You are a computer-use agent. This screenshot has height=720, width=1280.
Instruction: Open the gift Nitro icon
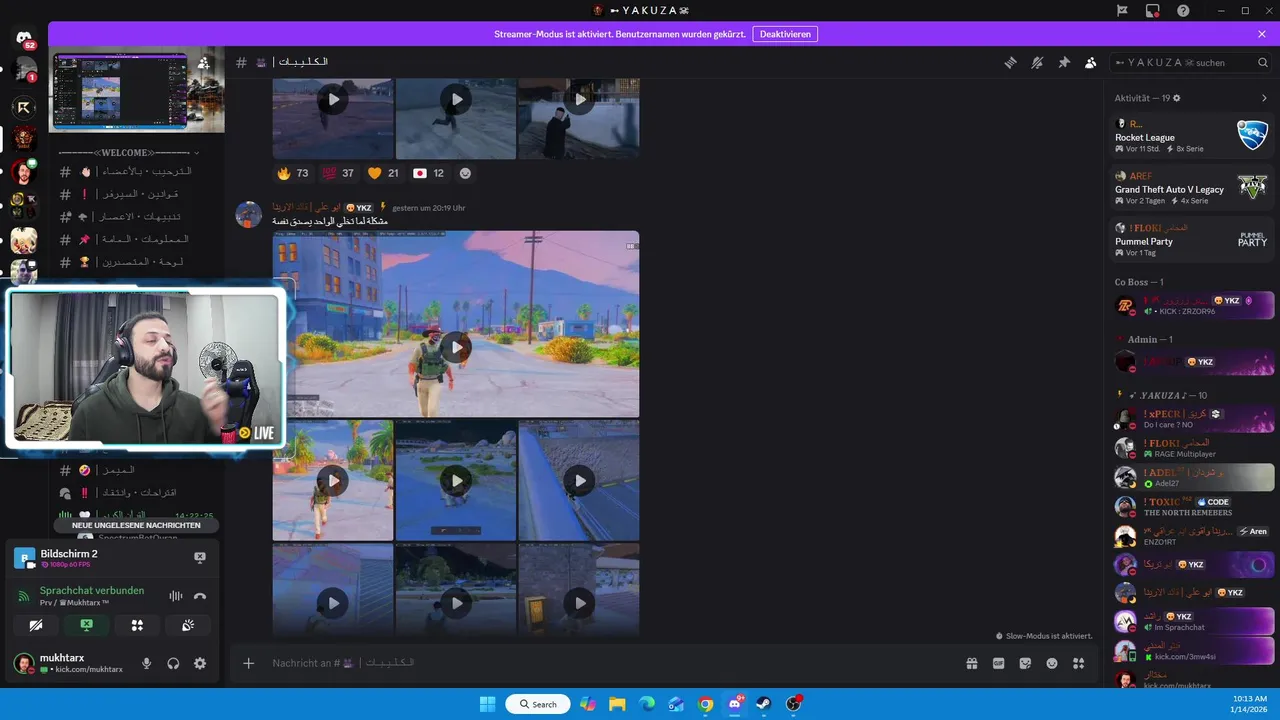(x=971, y=663)
